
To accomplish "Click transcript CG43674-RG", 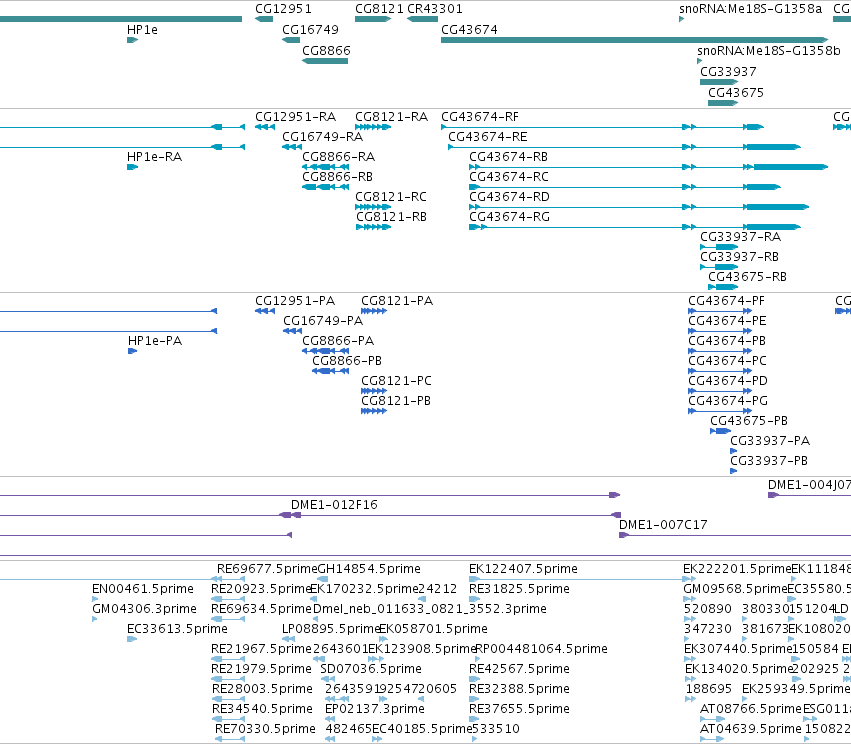I will (635, 227).
